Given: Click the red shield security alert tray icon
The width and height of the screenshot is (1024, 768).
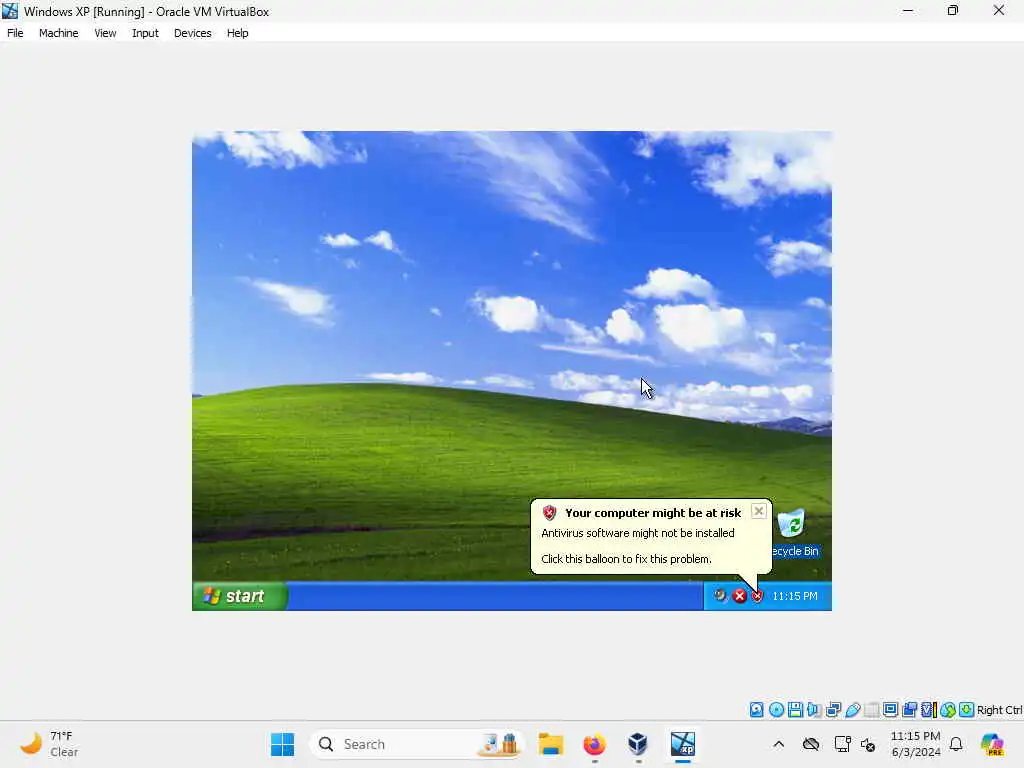Looking at the screenshot, I should (758, 596).
